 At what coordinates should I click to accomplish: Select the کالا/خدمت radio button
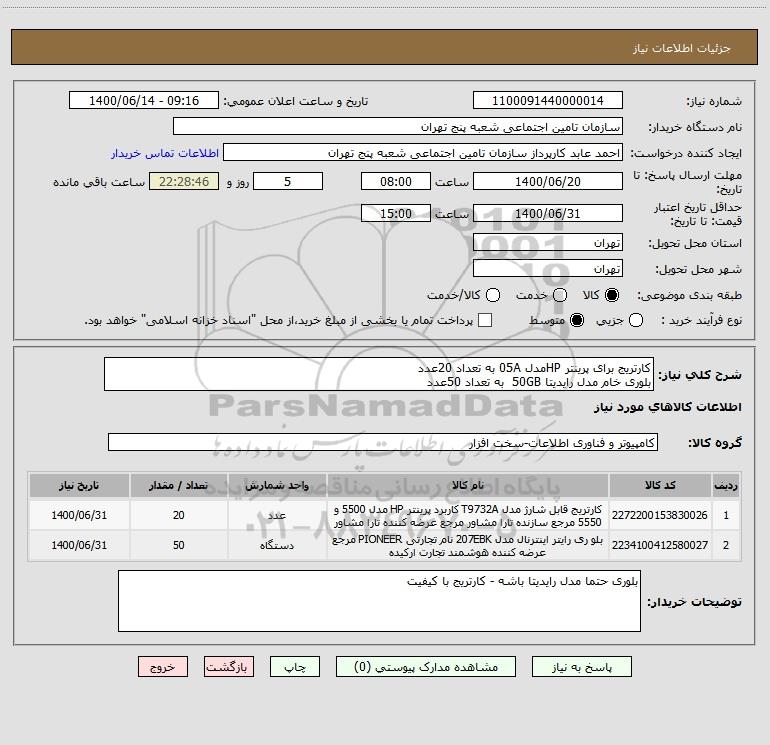click(x=493, y=295)
